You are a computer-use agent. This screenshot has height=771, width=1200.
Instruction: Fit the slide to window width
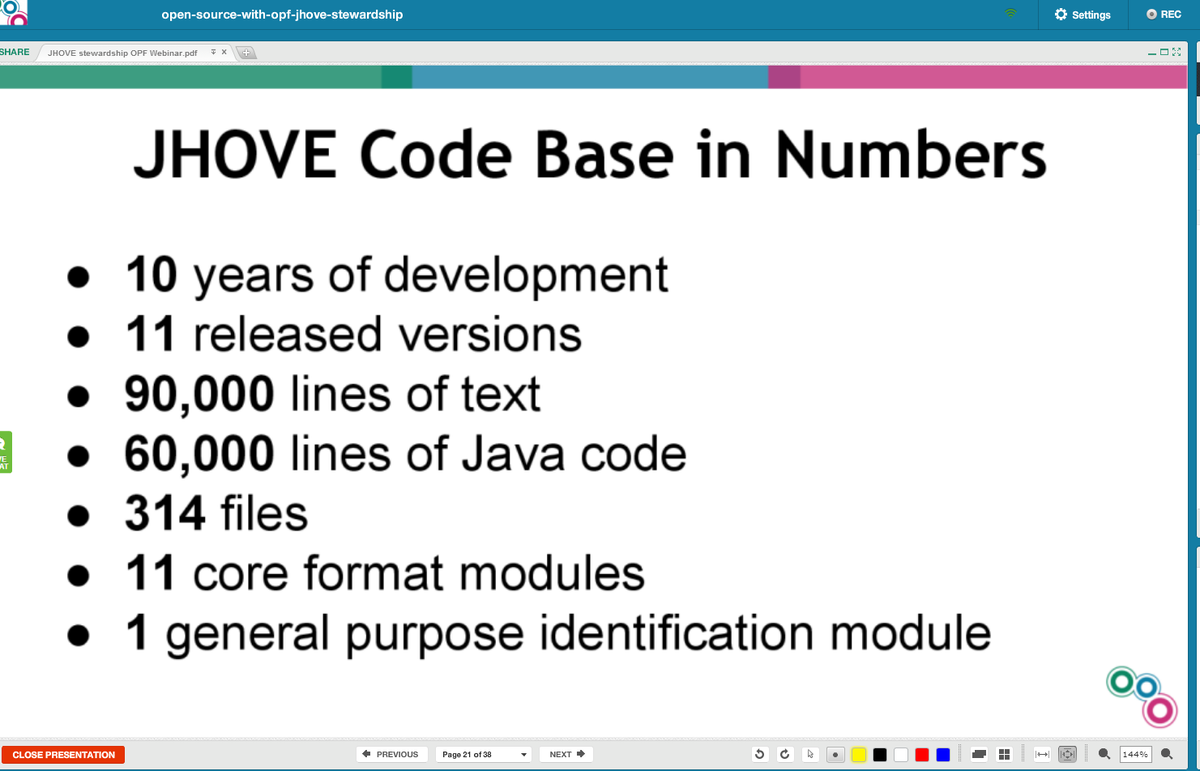(1044, 754)
